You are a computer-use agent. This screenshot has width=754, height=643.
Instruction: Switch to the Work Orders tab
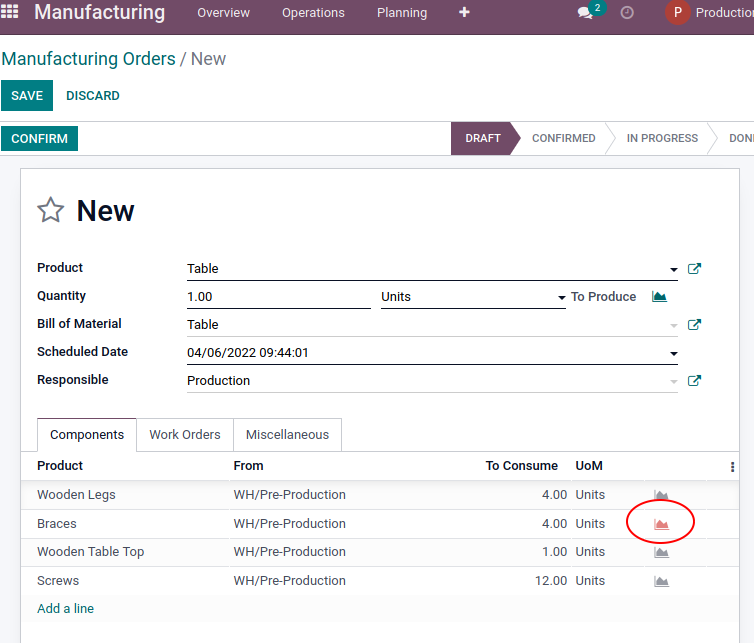(x=185, y=435)
